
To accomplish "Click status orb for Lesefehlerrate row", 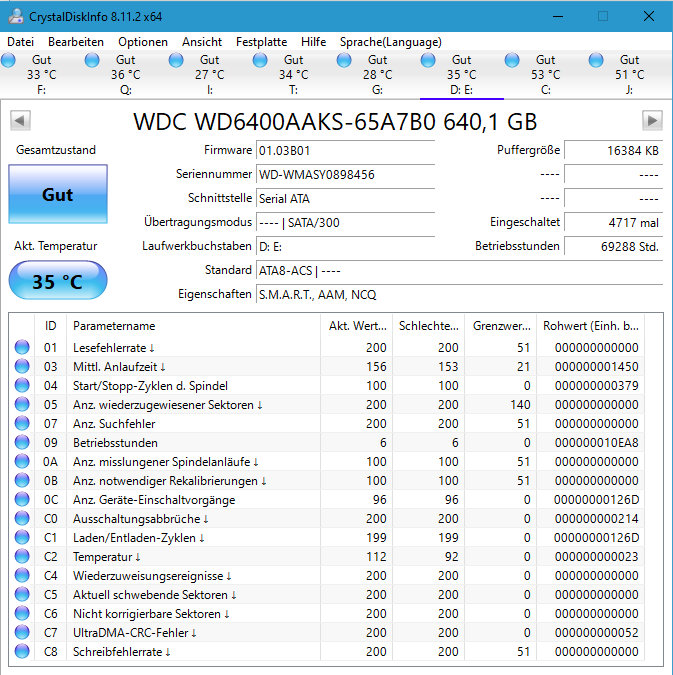I will click(22, 347).
